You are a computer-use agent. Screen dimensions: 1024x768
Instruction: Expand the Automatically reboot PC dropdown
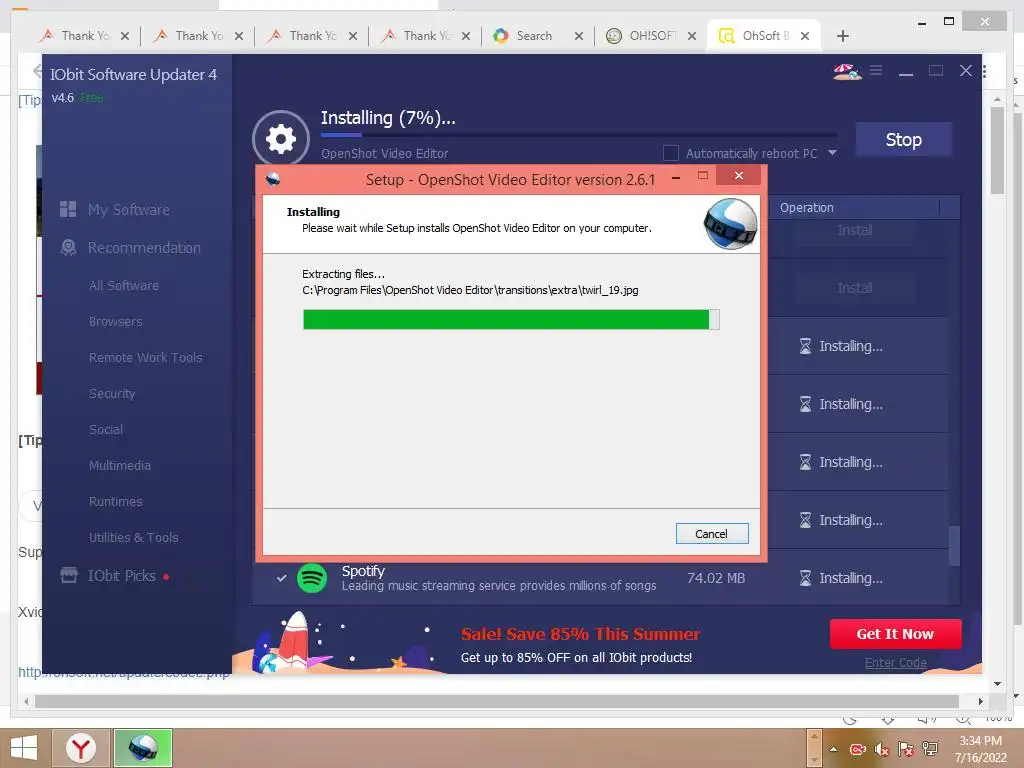click(x=832, y=153)
